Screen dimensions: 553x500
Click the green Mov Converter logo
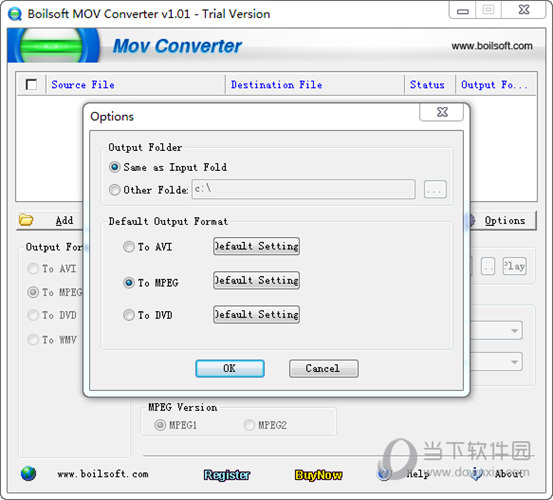53,46
